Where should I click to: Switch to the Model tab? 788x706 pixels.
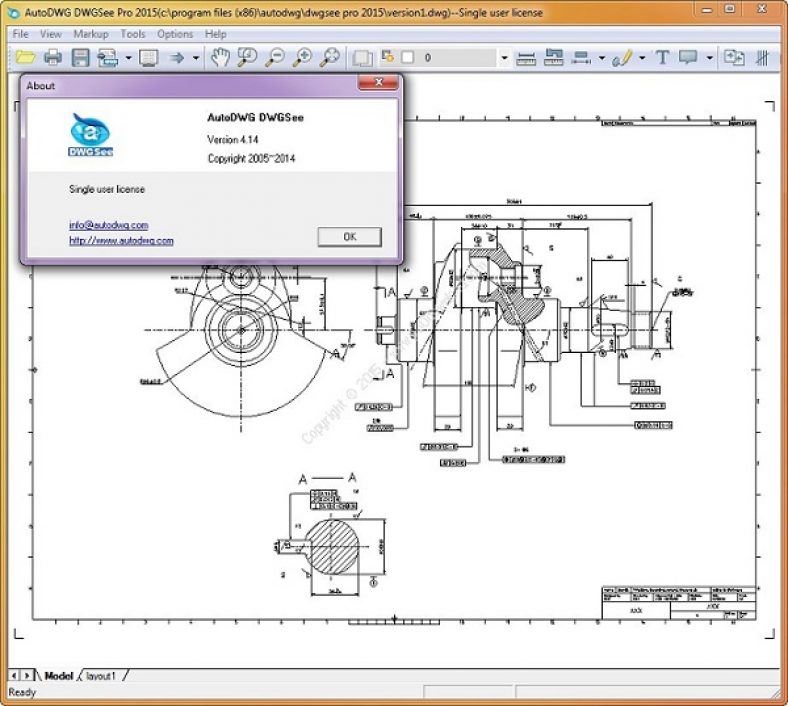(58, 676)
